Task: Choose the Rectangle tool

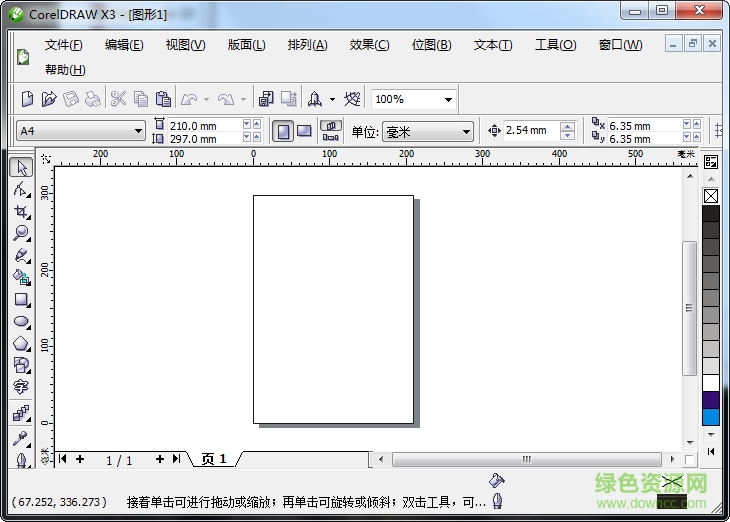Action: (21, 299)
